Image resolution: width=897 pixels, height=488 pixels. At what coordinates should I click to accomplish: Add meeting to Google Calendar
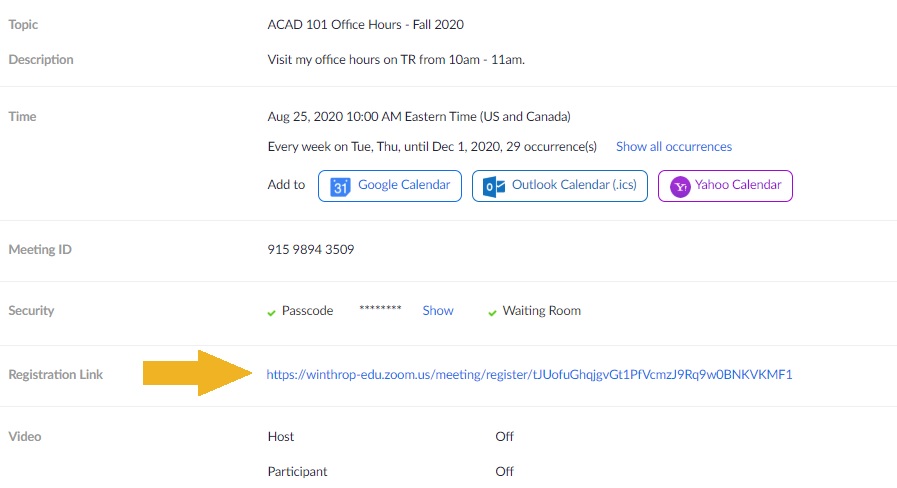click(390, 185)
